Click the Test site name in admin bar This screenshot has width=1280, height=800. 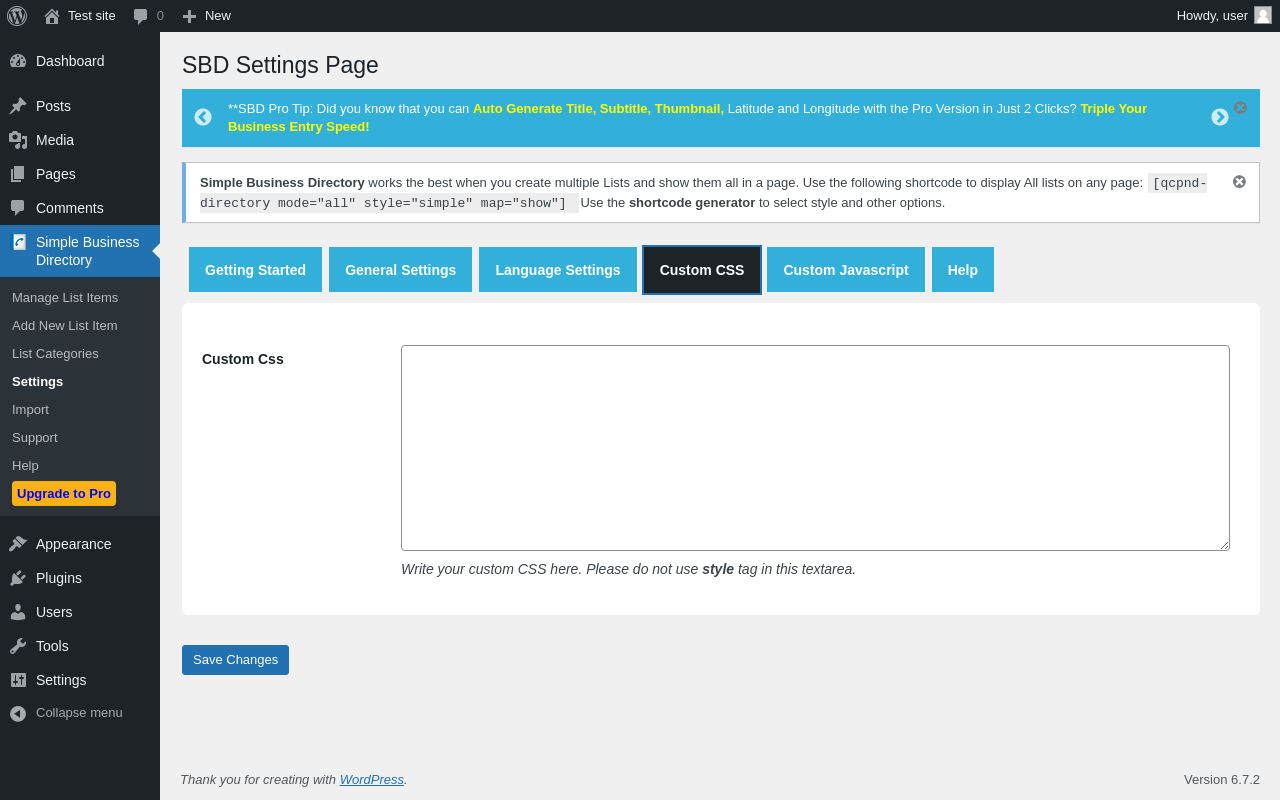click(92, 16)
